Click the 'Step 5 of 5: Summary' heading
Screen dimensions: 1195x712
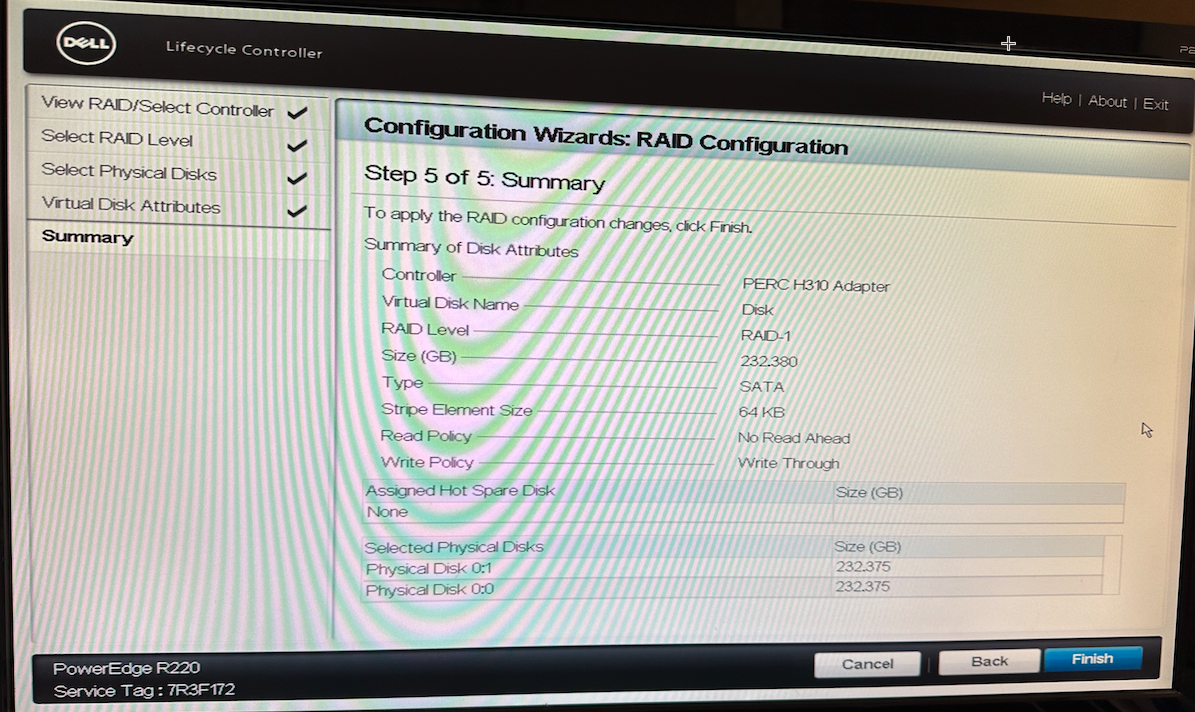(x=484, y=178)
